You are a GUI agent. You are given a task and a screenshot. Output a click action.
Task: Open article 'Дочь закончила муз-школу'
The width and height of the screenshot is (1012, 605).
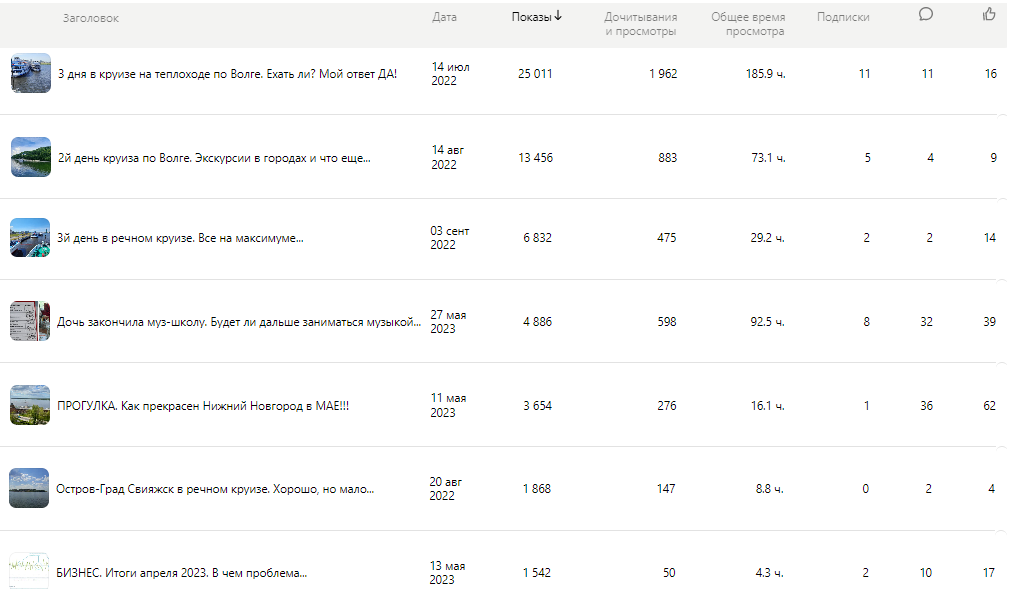pos(239,322)
